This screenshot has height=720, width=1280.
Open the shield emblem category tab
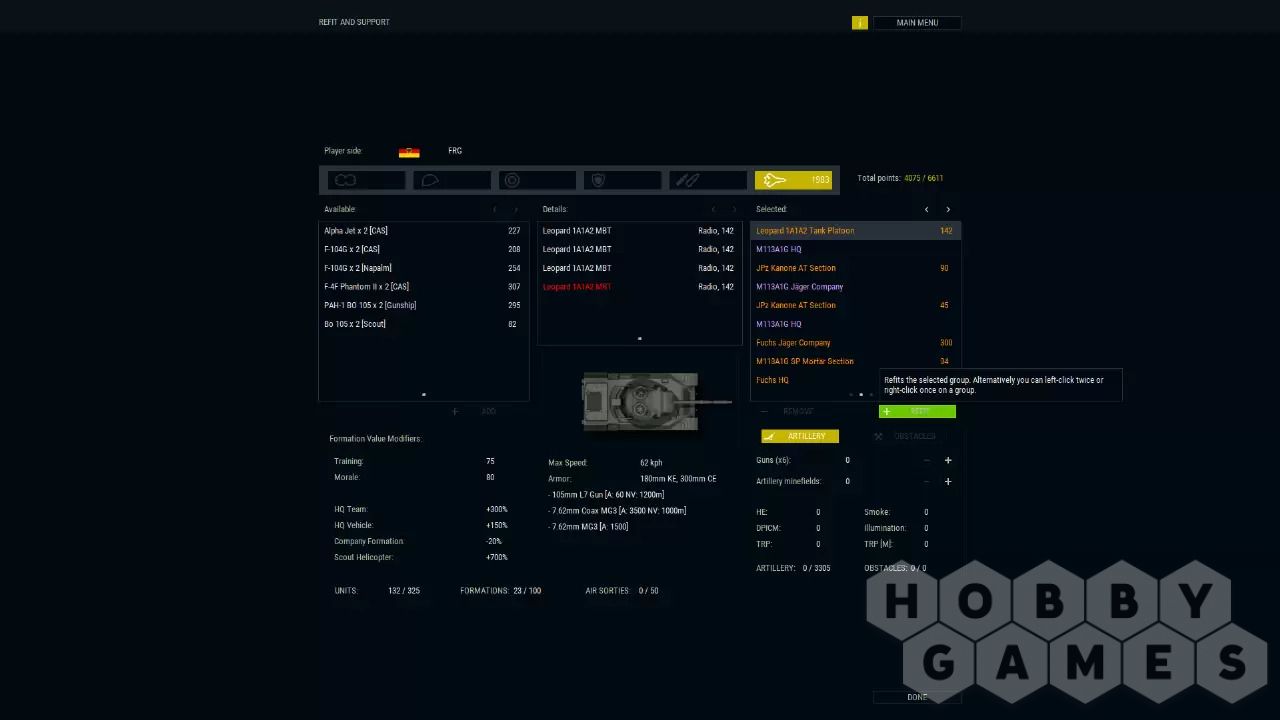point(622,180)
